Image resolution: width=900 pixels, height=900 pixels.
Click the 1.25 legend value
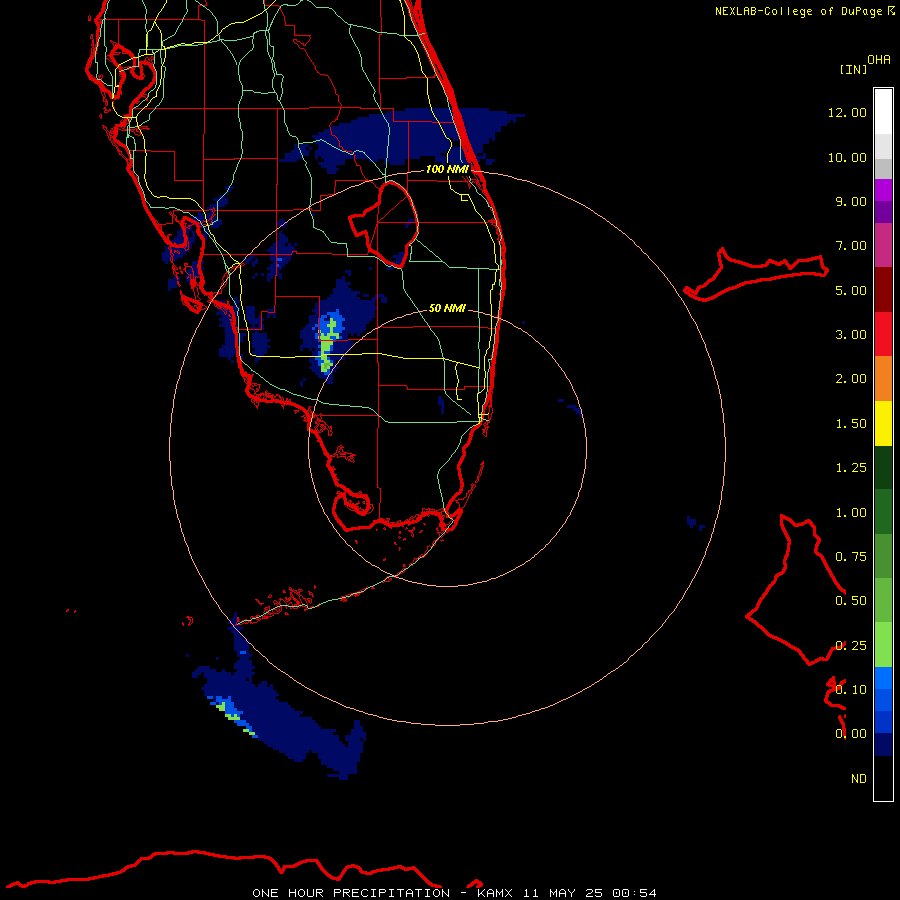coord(851,468)
